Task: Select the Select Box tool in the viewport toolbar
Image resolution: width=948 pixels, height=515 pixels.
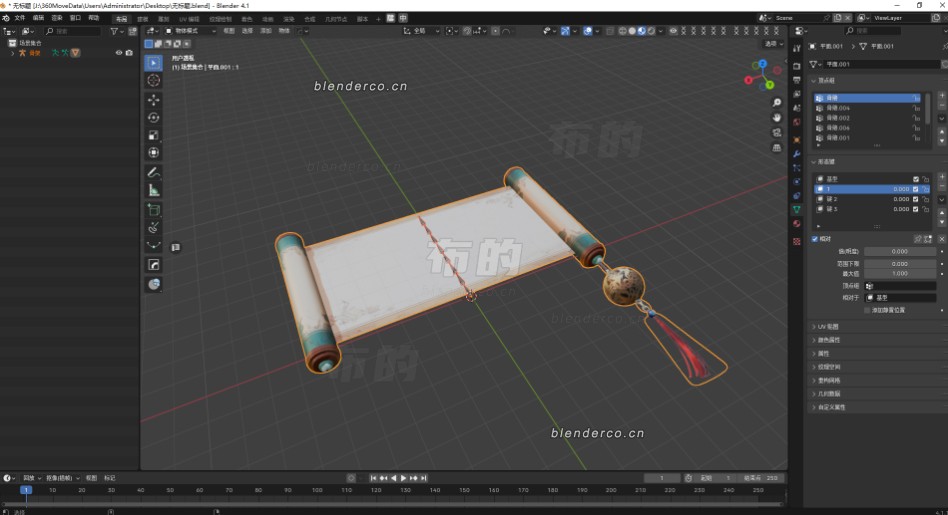Action: pyautogui.click(x=154, y=63)
